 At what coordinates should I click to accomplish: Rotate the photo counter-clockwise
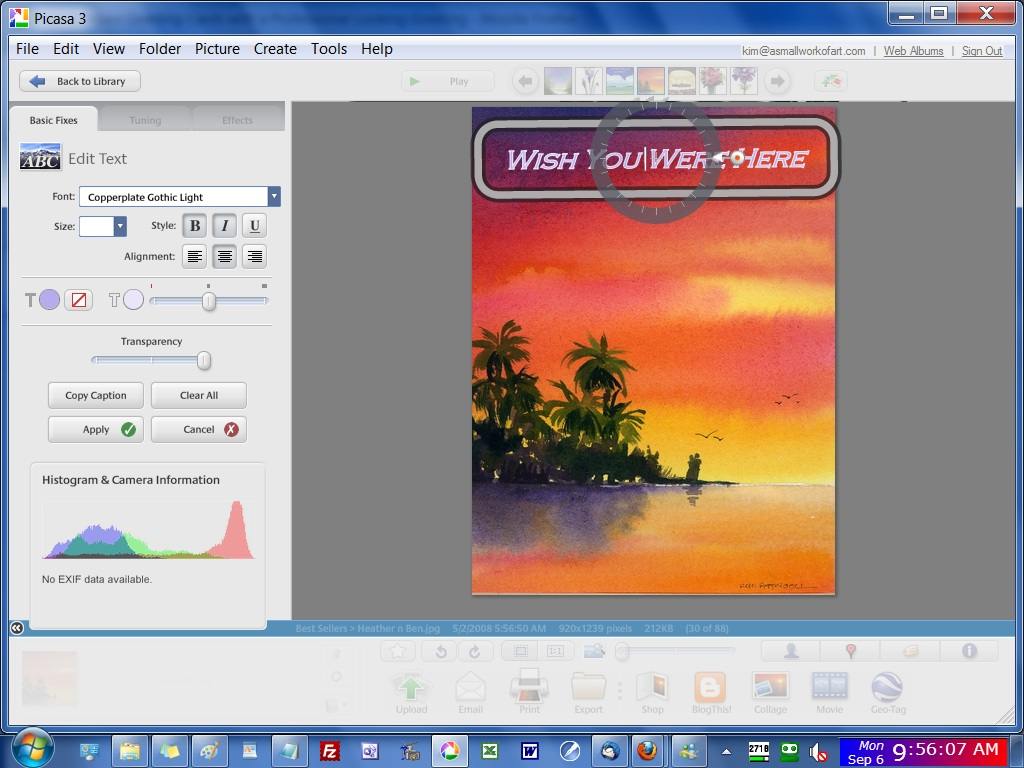click(x=441, y=651)
